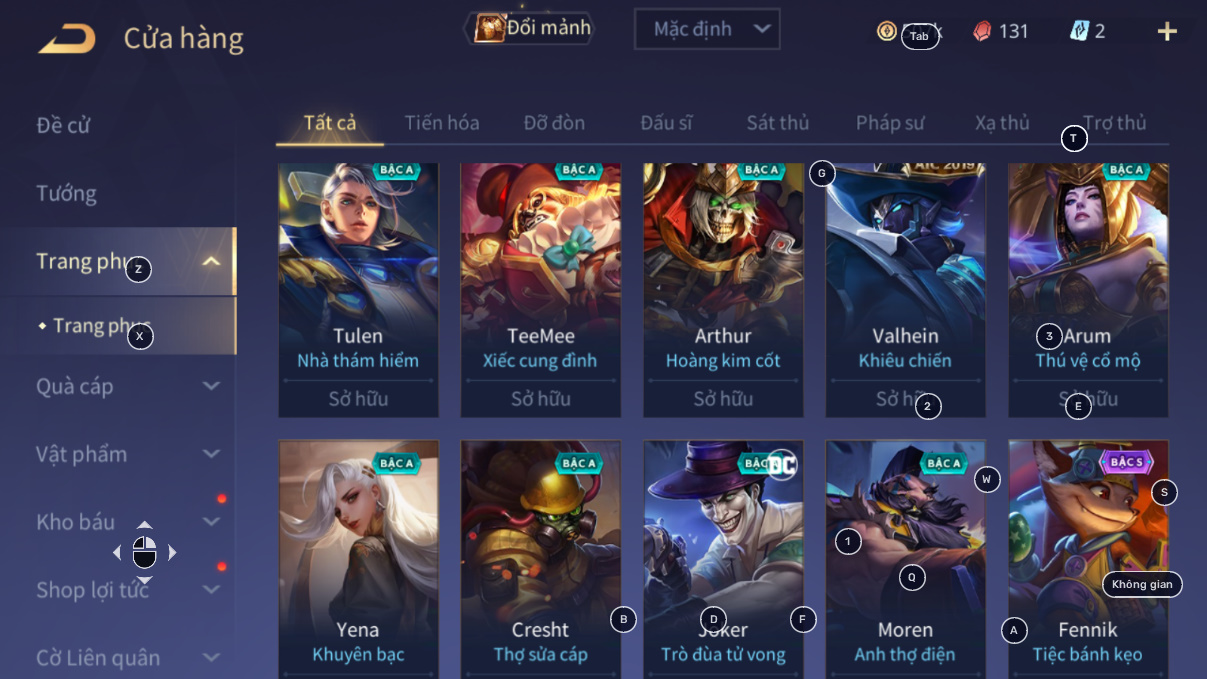Select the Pháp sư tab

890,123
